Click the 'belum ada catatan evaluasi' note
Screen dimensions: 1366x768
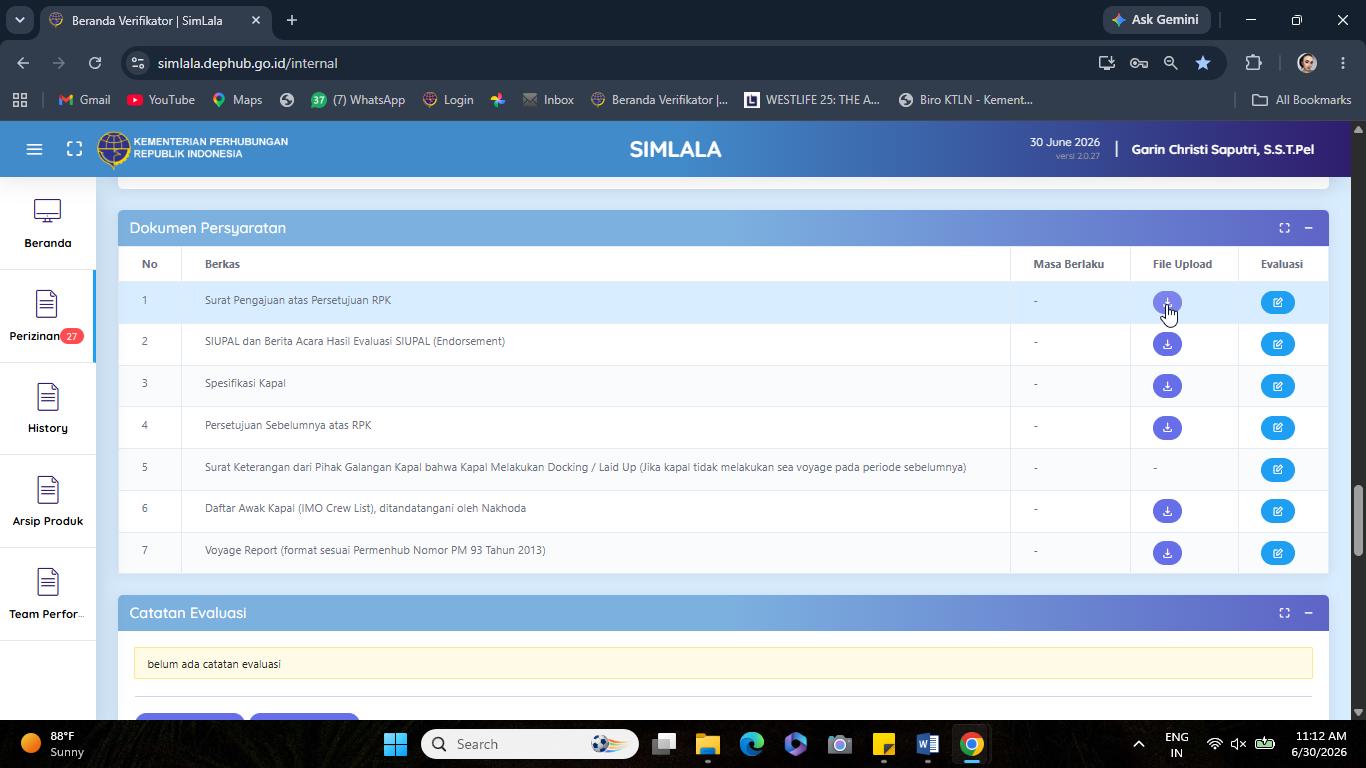tap(723, 663)
